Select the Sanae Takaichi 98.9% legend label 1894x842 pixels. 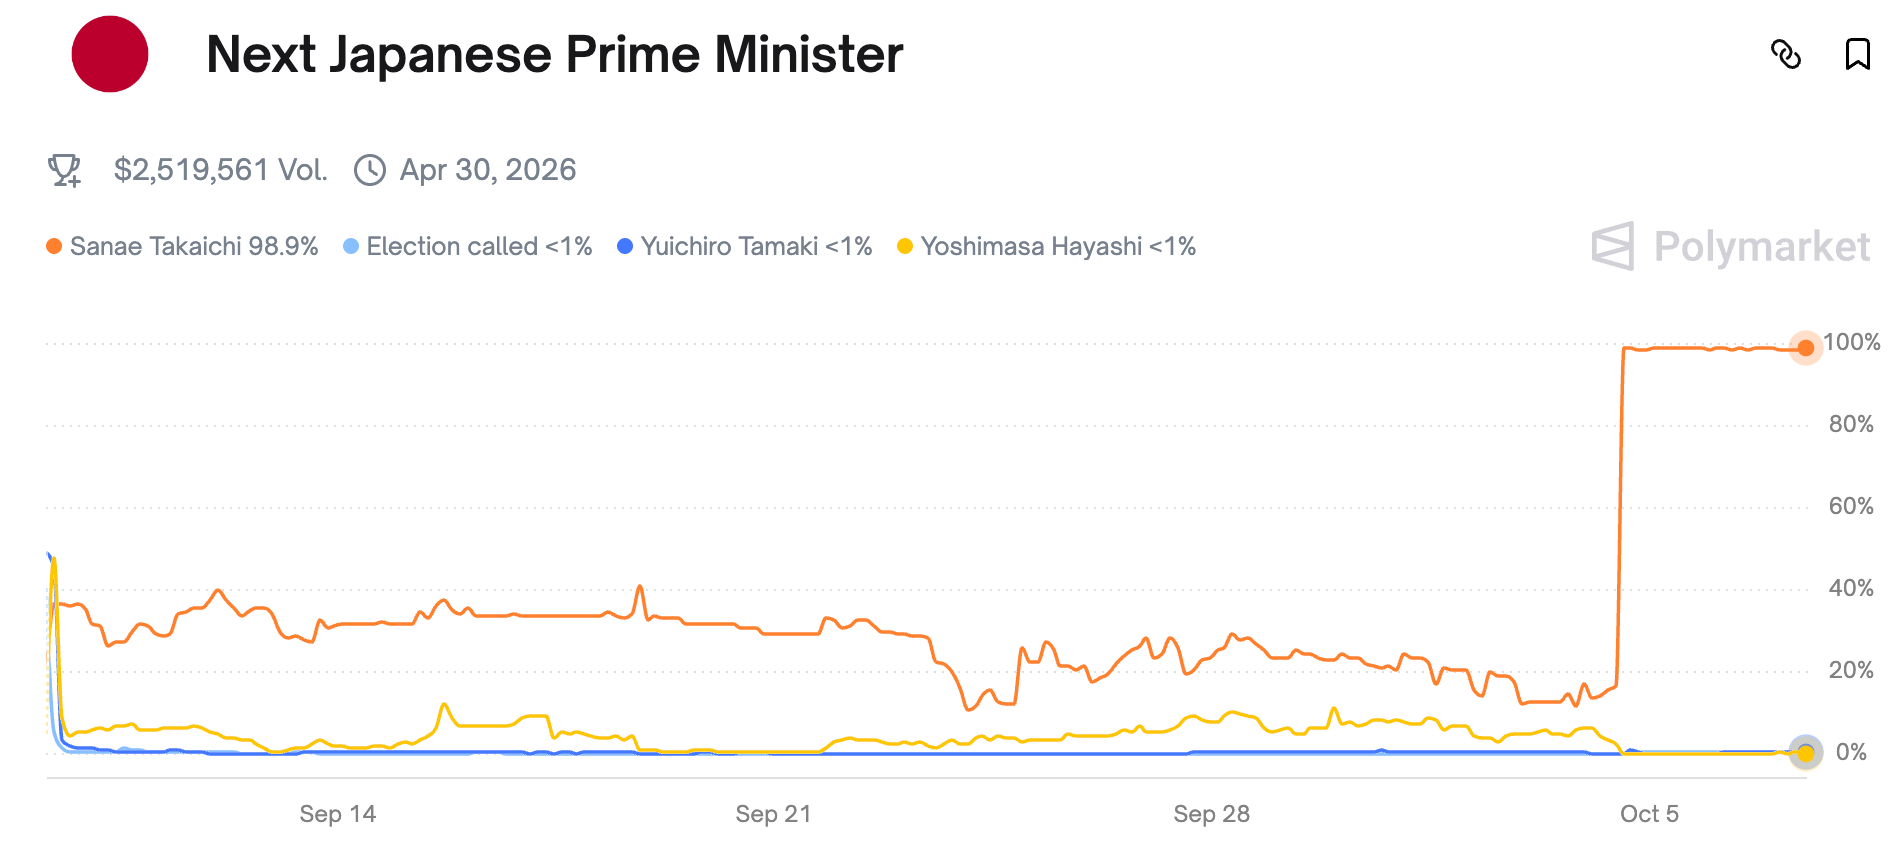tap(194, 246)
